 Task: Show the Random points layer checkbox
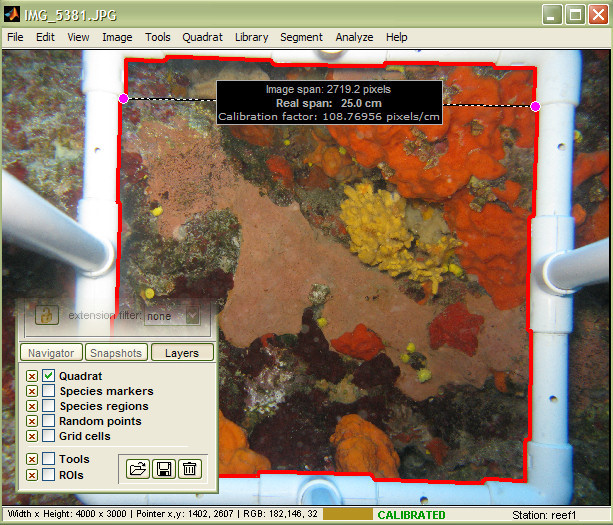click(x=48, y=421)
